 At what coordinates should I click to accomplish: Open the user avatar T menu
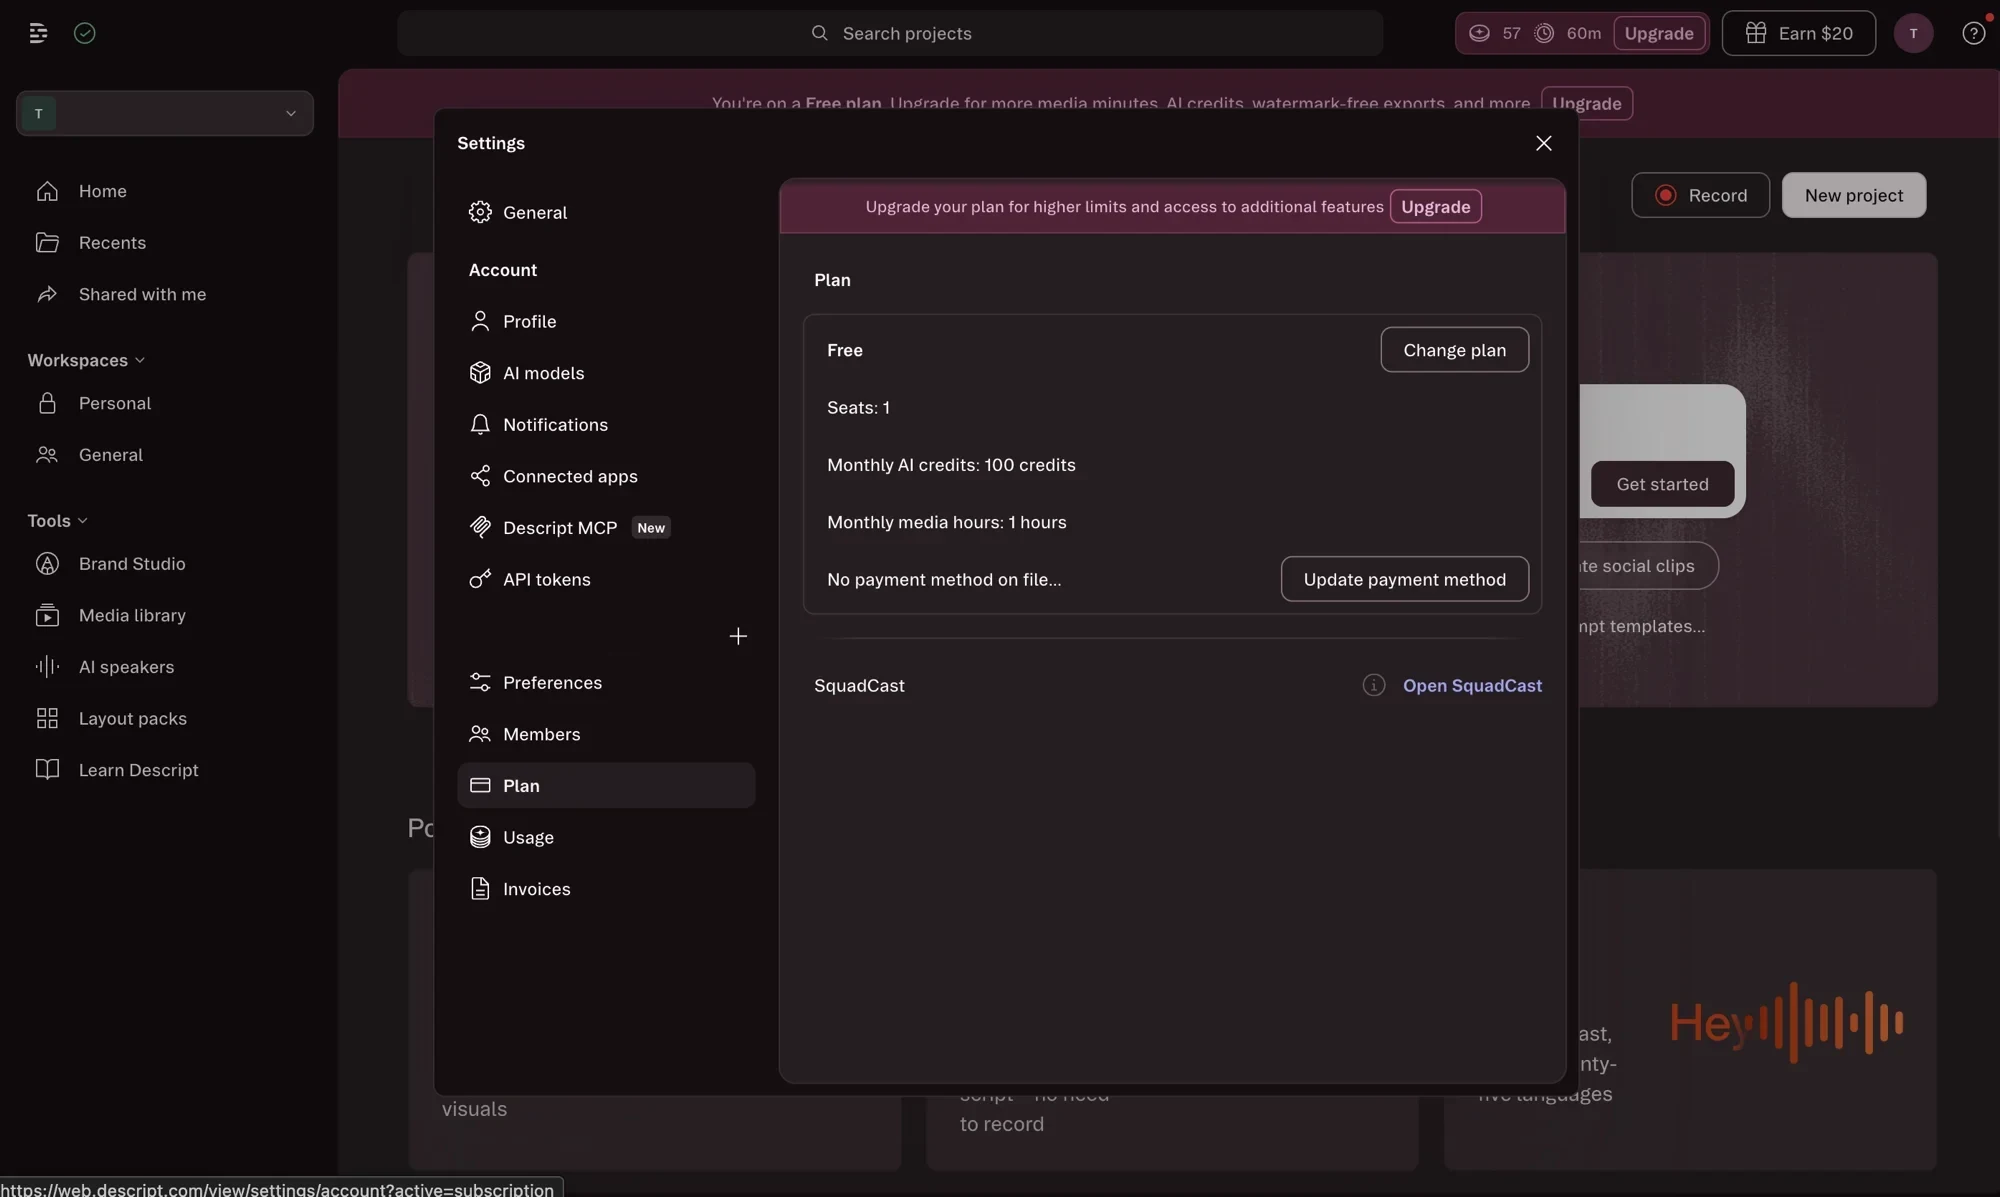coord(1913,33)
